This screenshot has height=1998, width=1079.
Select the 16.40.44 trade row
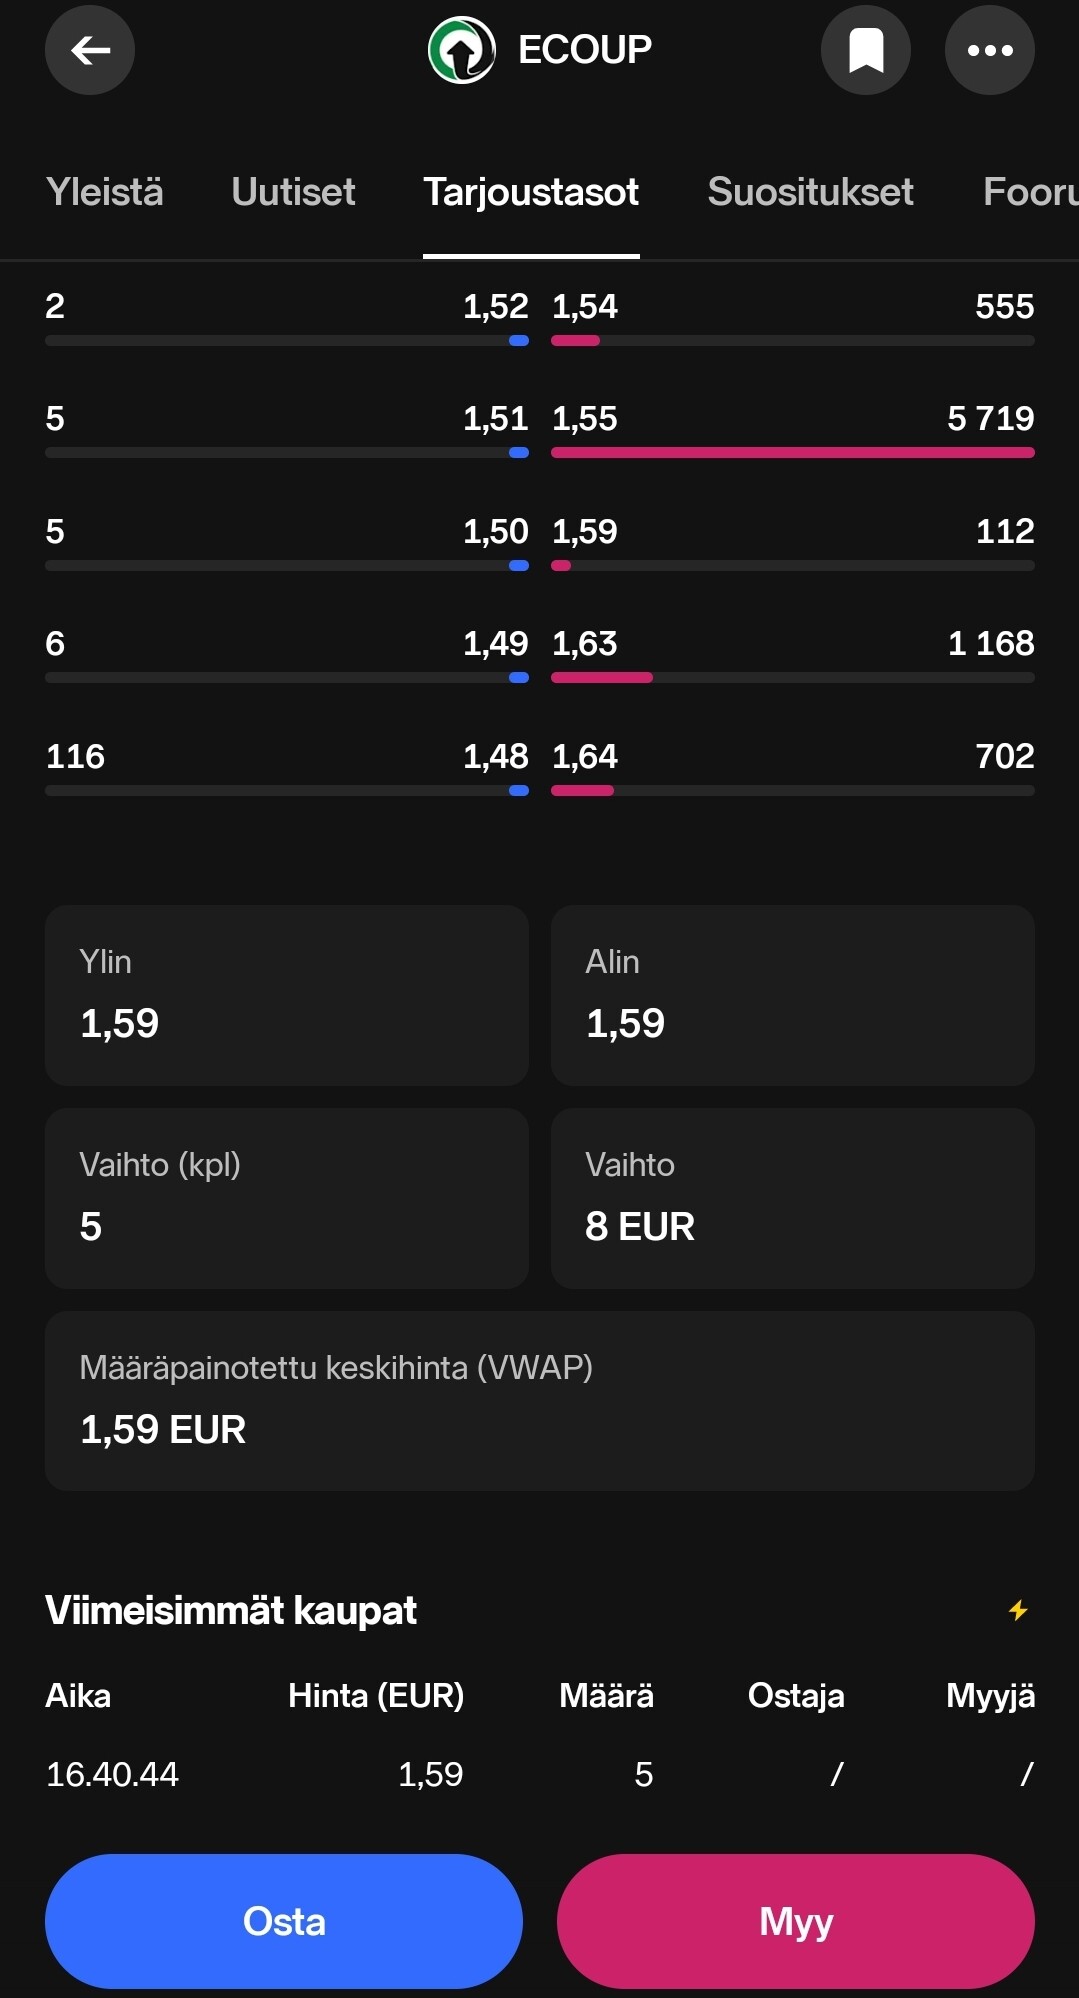[539, 1774]
